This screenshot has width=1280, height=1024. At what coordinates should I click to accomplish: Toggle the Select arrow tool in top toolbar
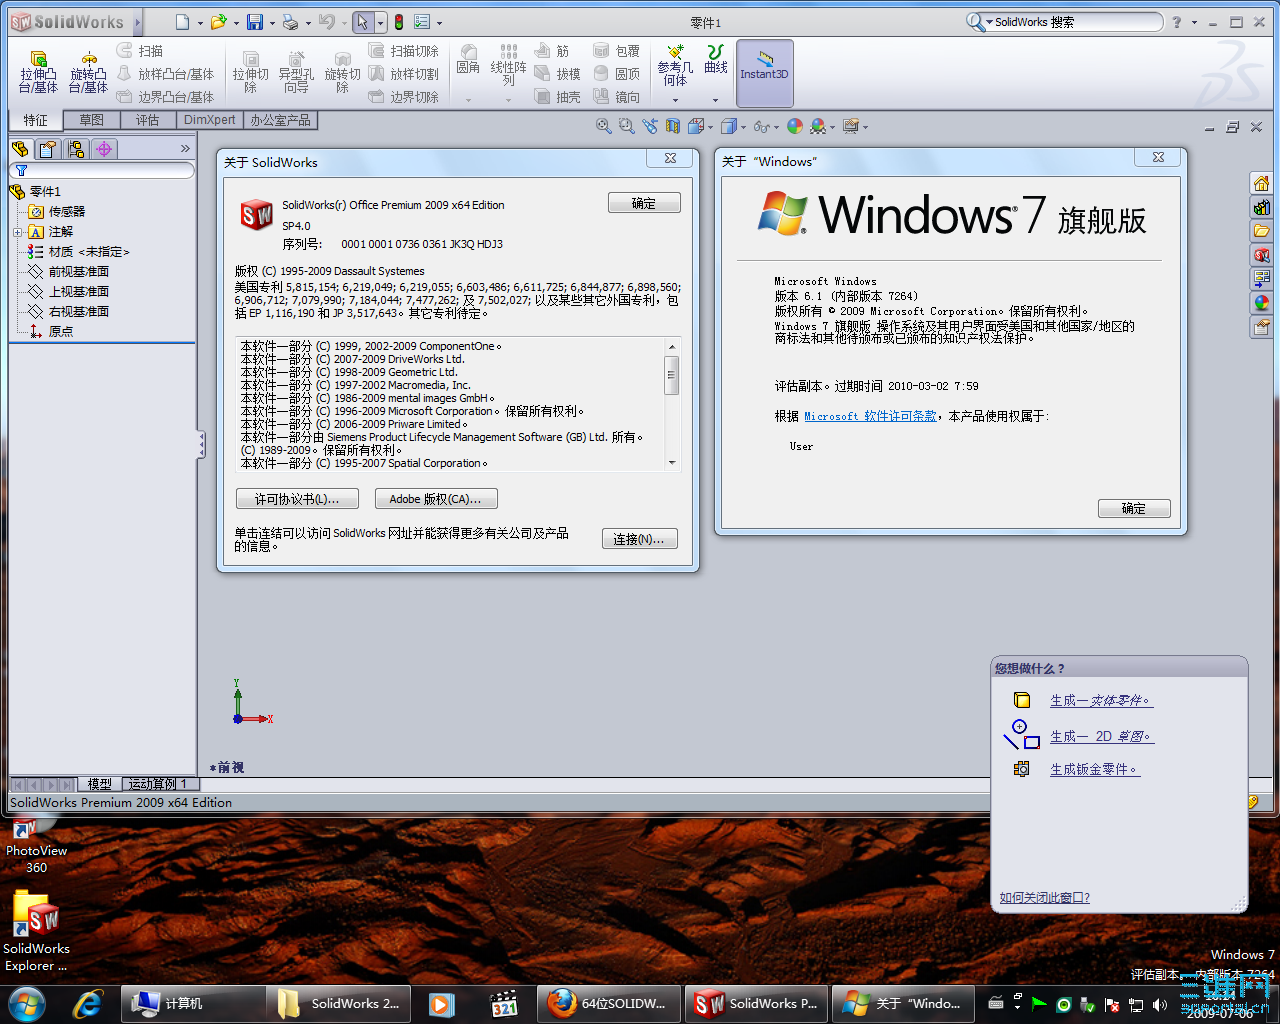[x=362, y=22]
